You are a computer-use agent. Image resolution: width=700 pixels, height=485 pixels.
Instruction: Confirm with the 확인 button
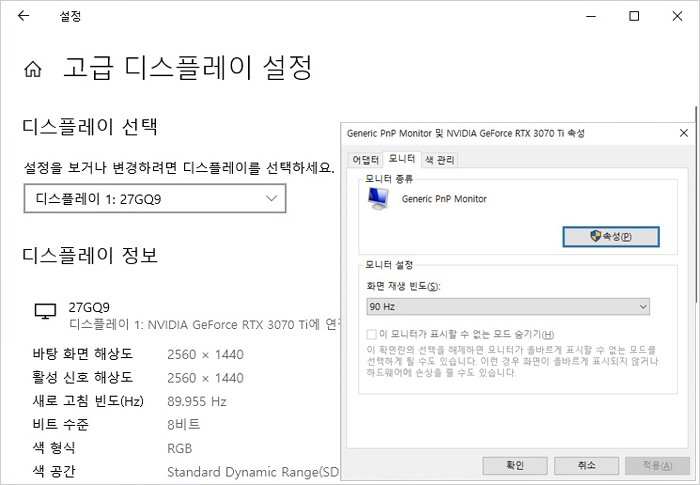(515, 465)
